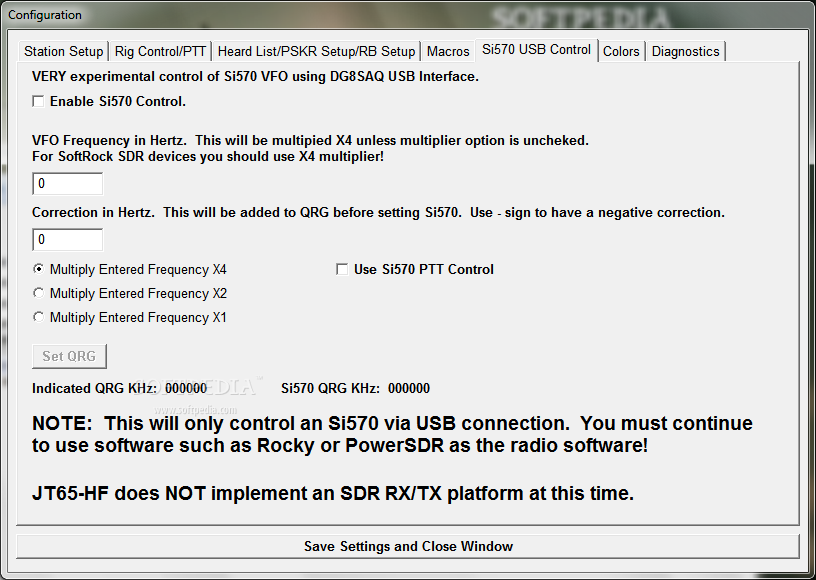Screen dimensions: 816x580
Task: Open the Rig Control/PTT tab
Action: click(160, 51)
